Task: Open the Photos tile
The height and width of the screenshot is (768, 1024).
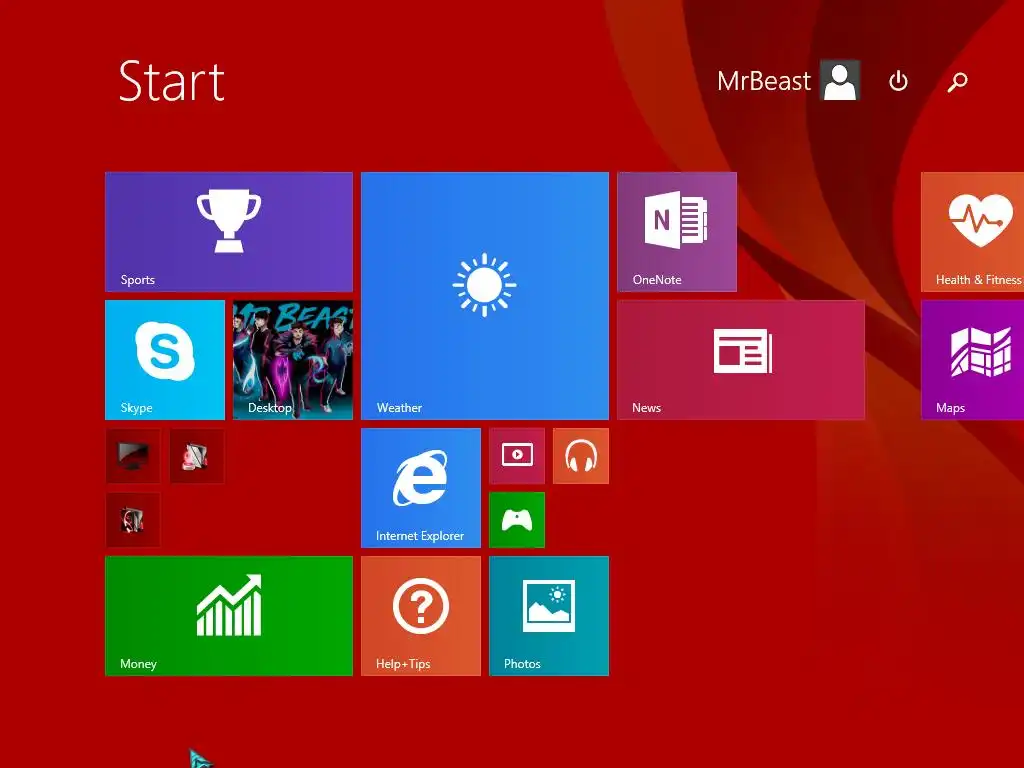Action: click(x=549, y=616)
